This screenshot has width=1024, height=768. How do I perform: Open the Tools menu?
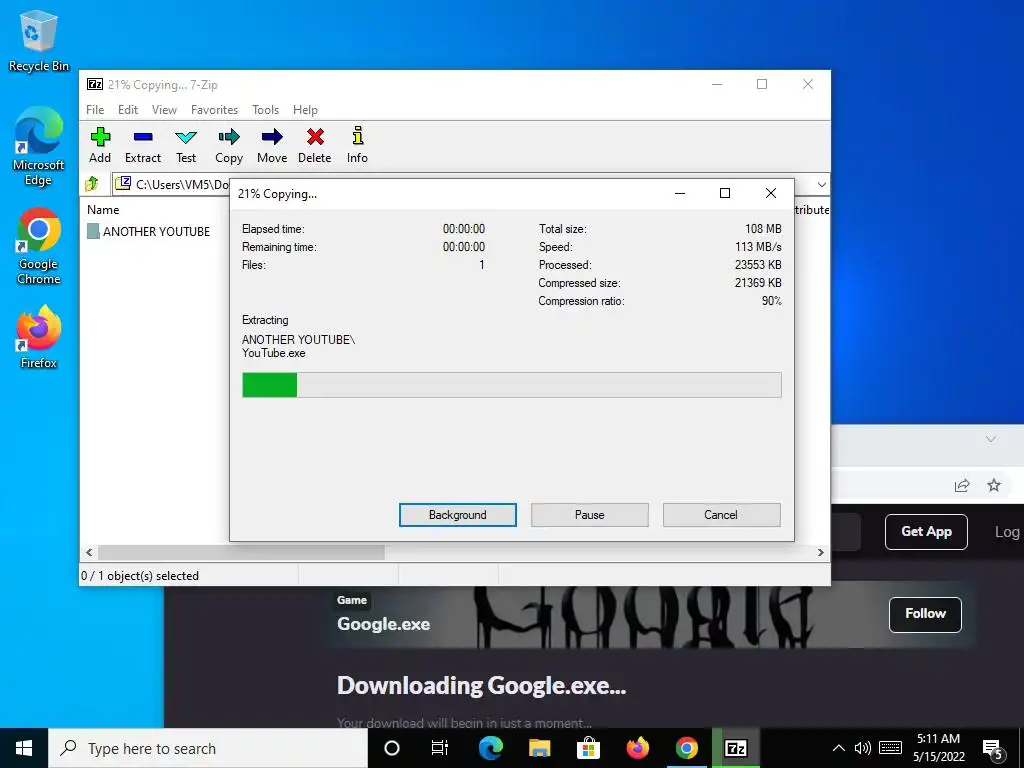pyautogui.click(x=265, y=110)
